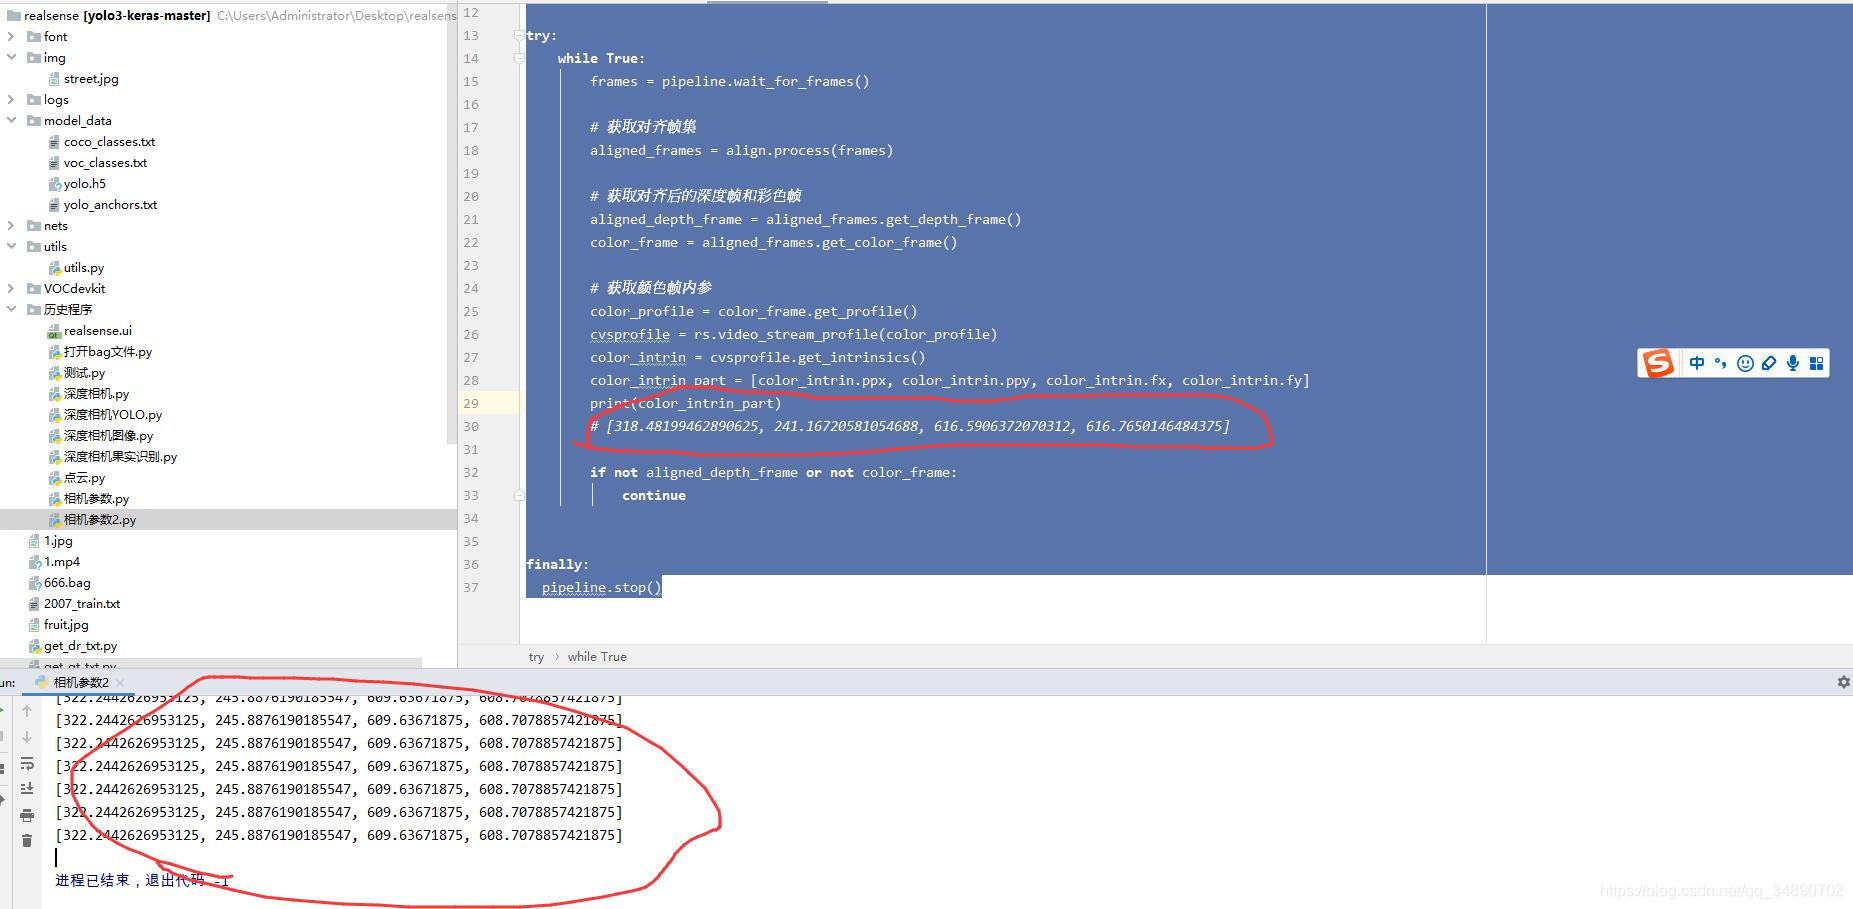
Task: Select 1.jpg in project tree
Action: click(58, 540)
